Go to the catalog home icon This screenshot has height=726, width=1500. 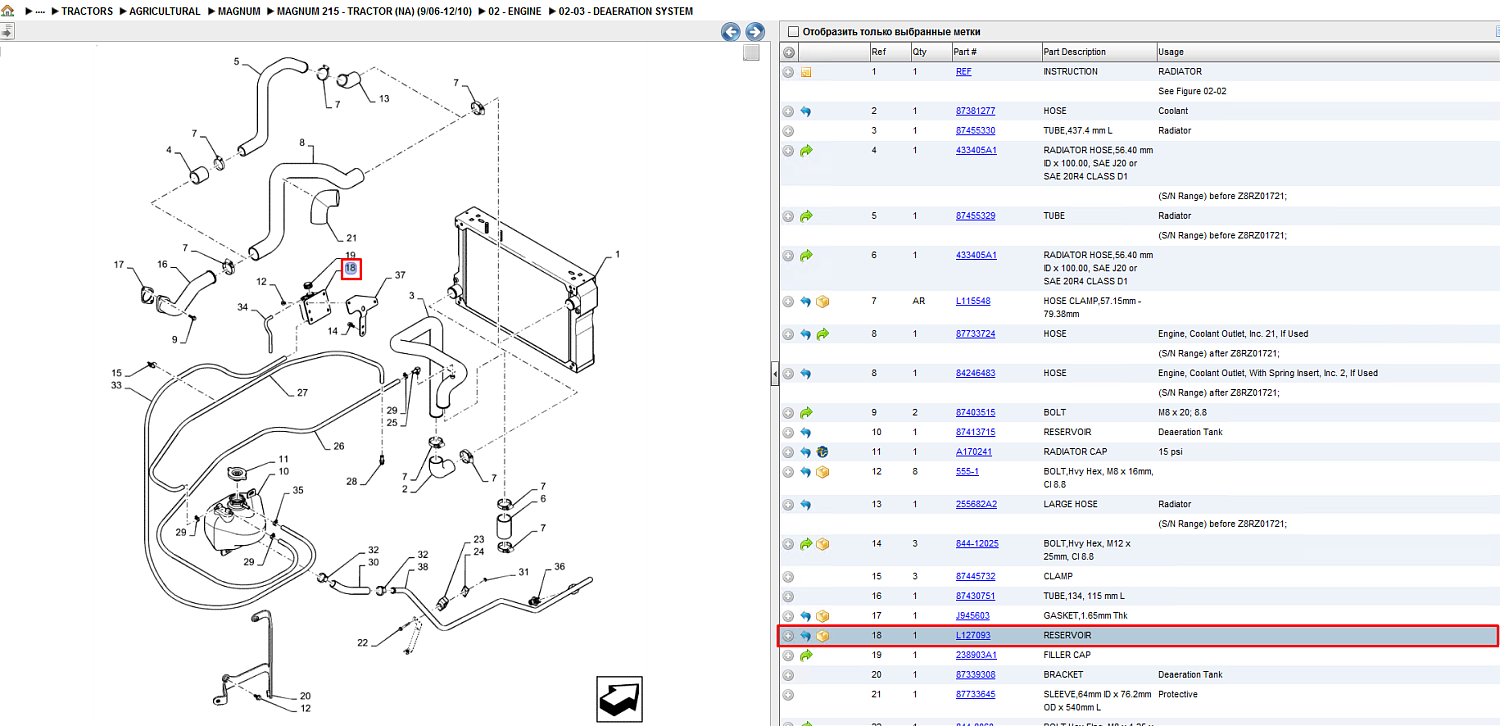tap(8, 11)
